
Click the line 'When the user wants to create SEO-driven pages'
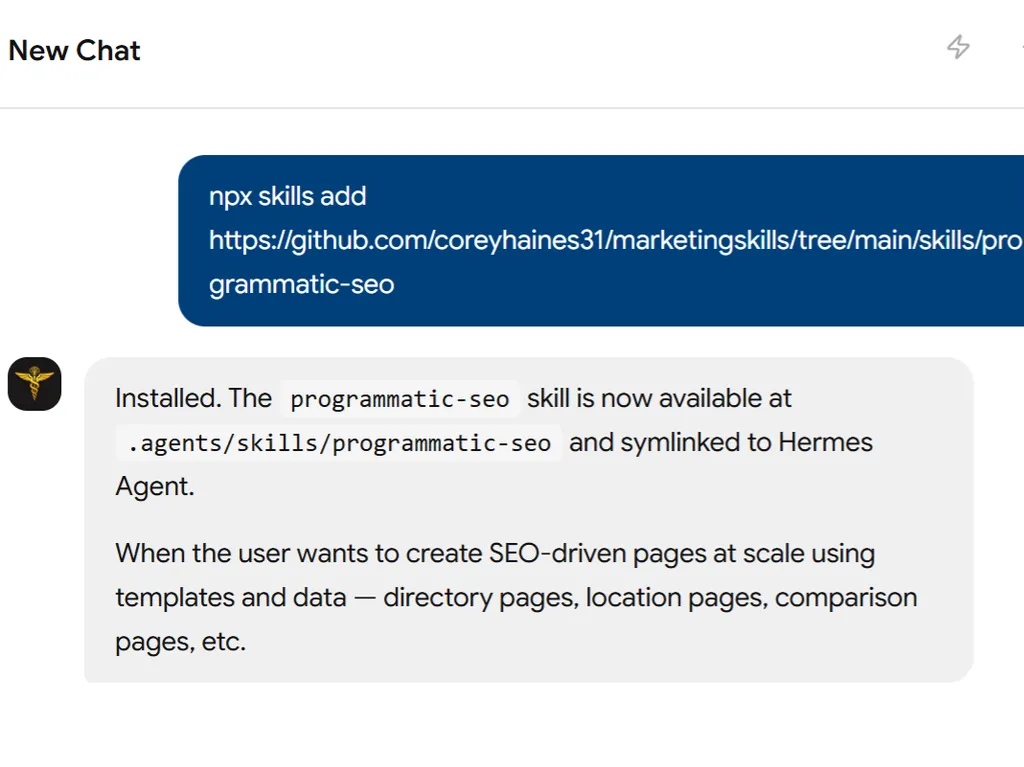click(x=495, y=553)
